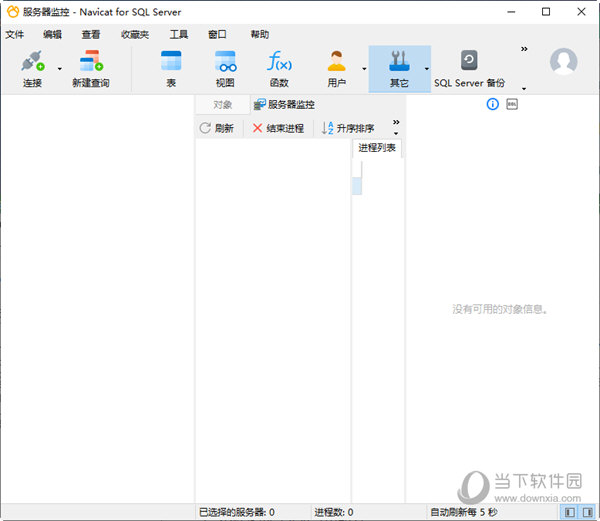This screenshot has height=521, width=600.
Task: Open the 文件 menu
Action: 15,34
